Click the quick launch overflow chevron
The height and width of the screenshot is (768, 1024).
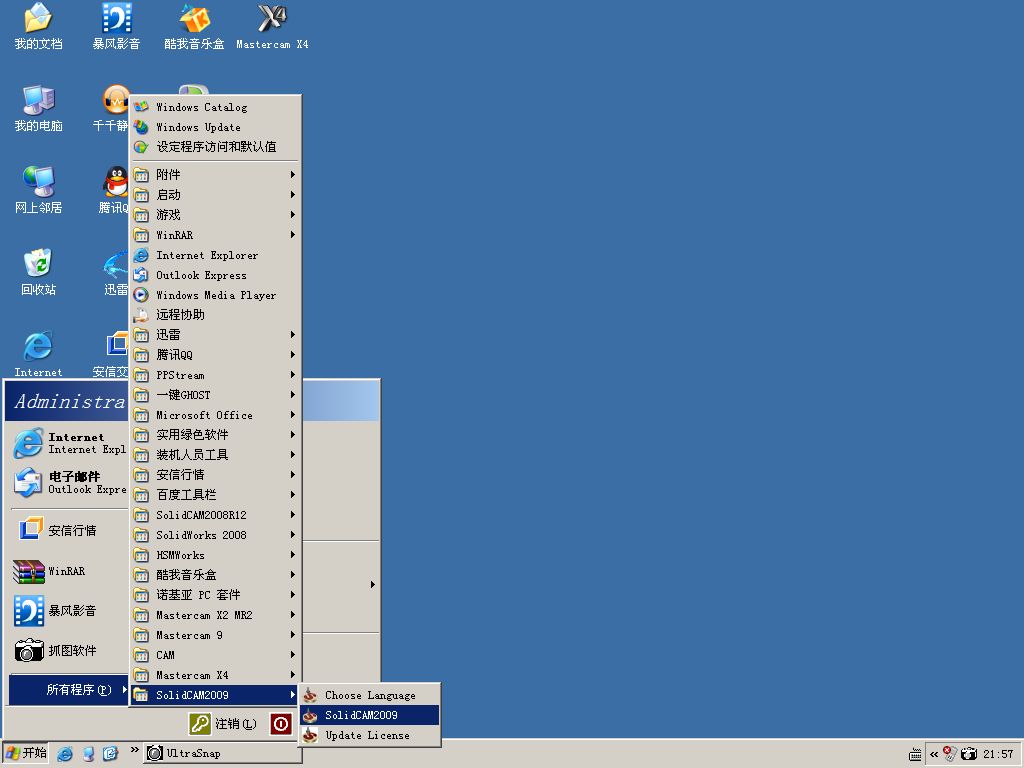pyautogui.click(x=135, y=750)
